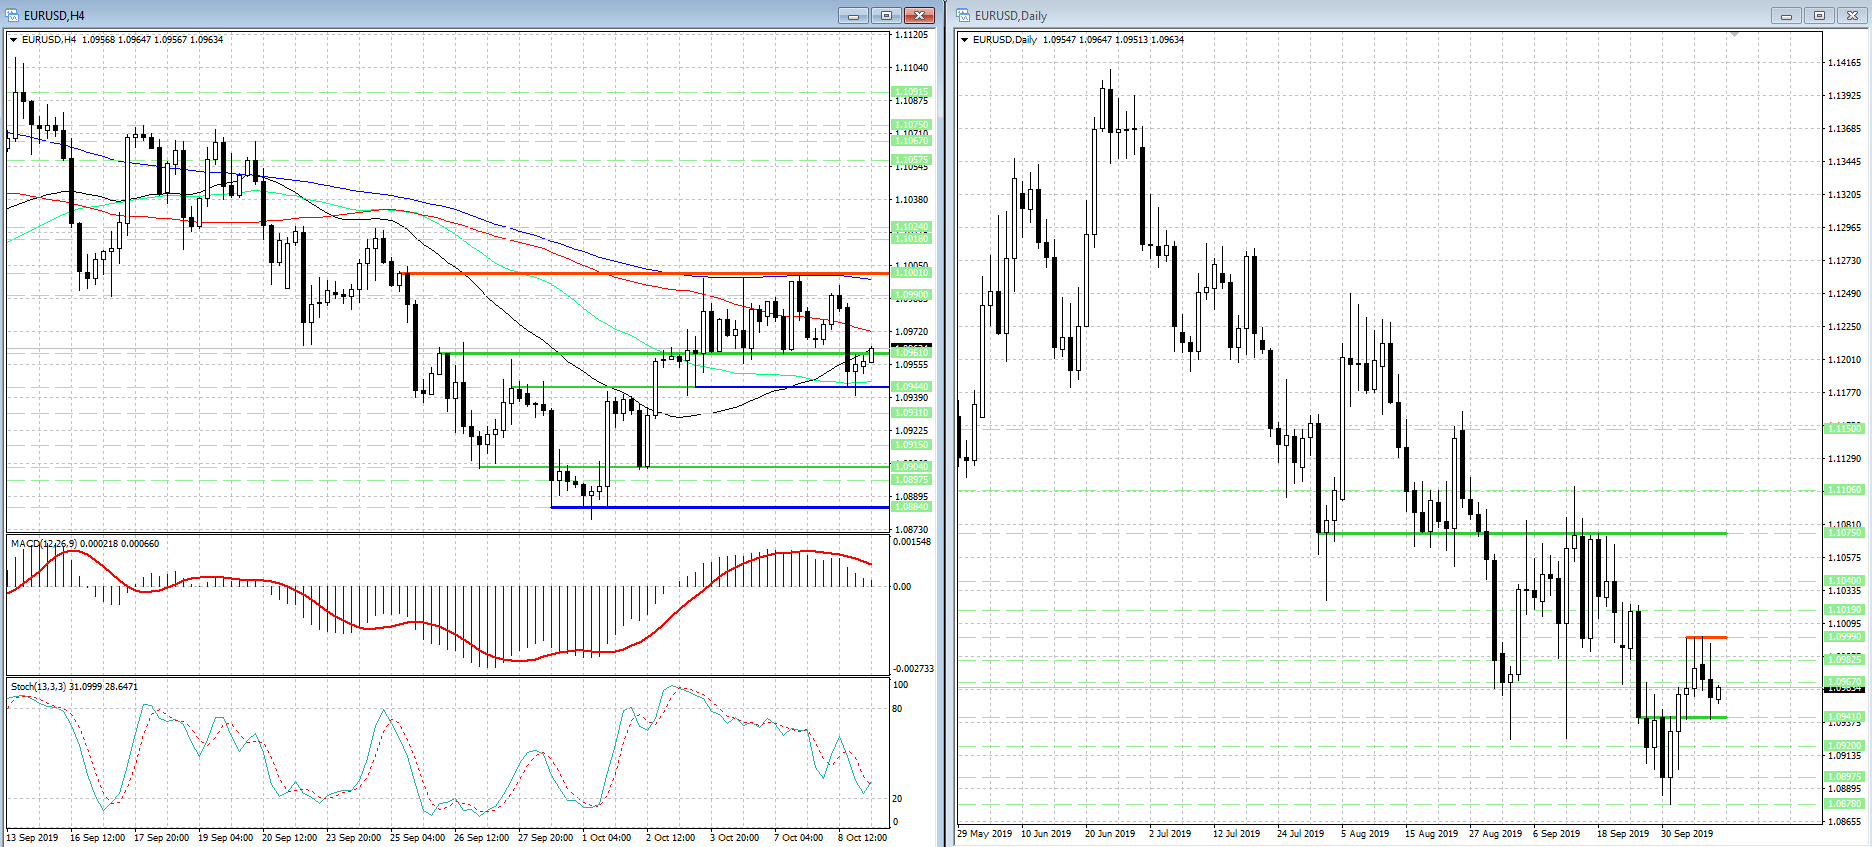This screenshot has height=847, width=1872.
Task: Select the long green horizontal line in Daily chart
Action: 1522,533
